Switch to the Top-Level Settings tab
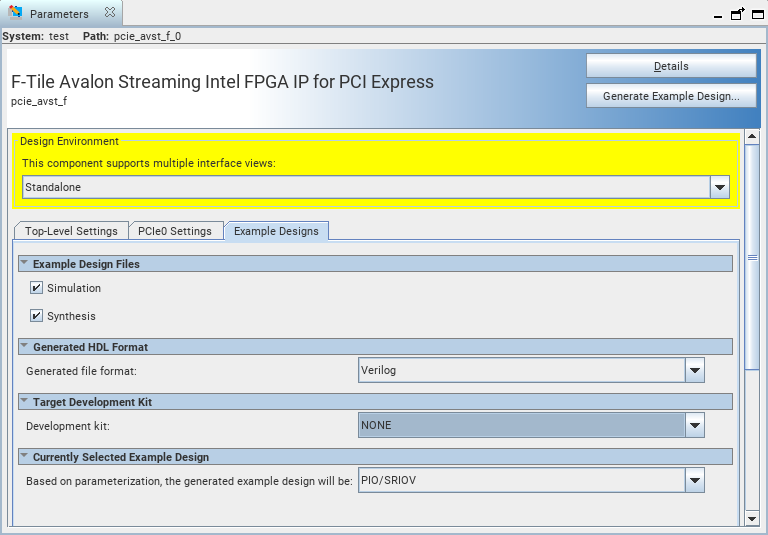This screenshot has height=535, width=768. click(x=71, y=231)
